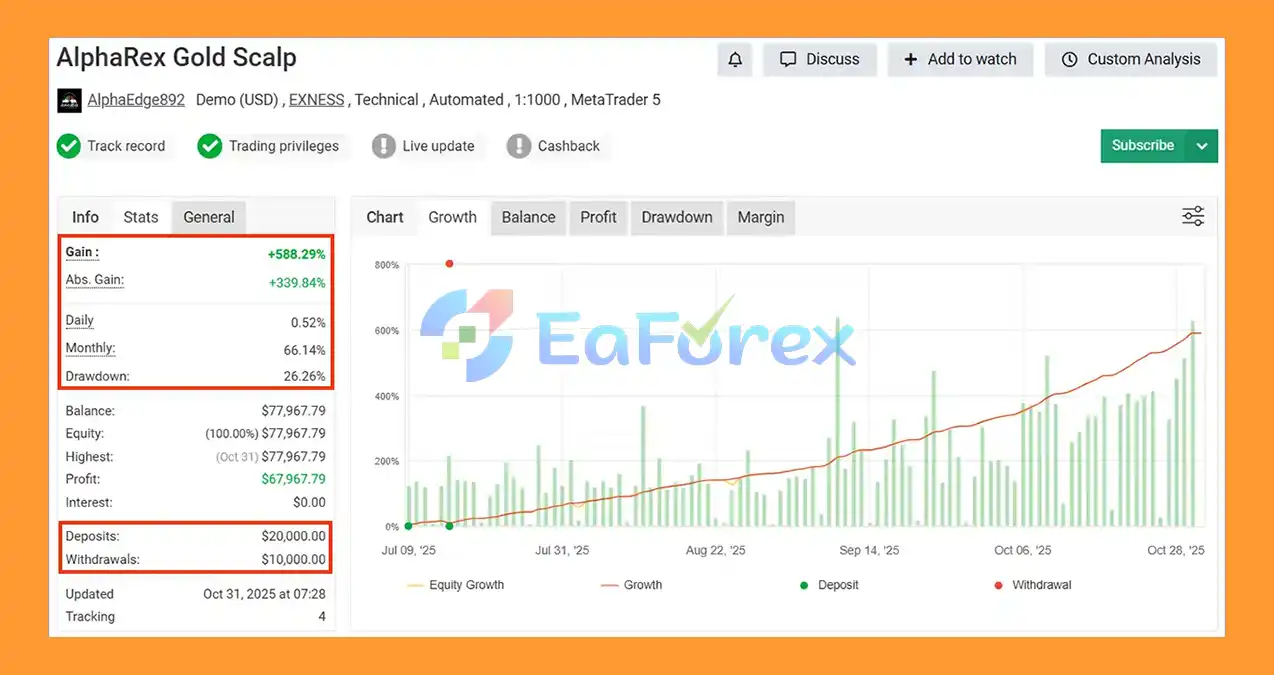Click the red withdrawal dot on chart
This screenshot has width=1274, height=675.
449,264
